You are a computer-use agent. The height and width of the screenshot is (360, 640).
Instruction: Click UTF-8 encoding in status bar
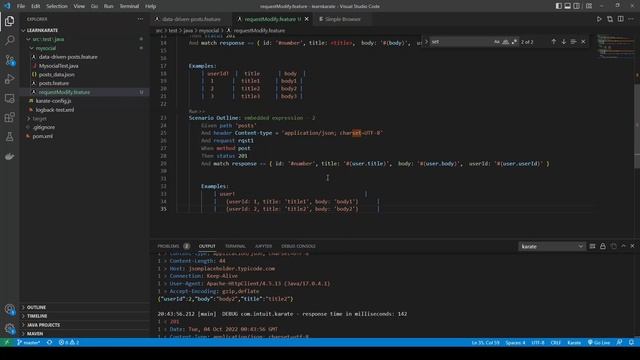538,342
